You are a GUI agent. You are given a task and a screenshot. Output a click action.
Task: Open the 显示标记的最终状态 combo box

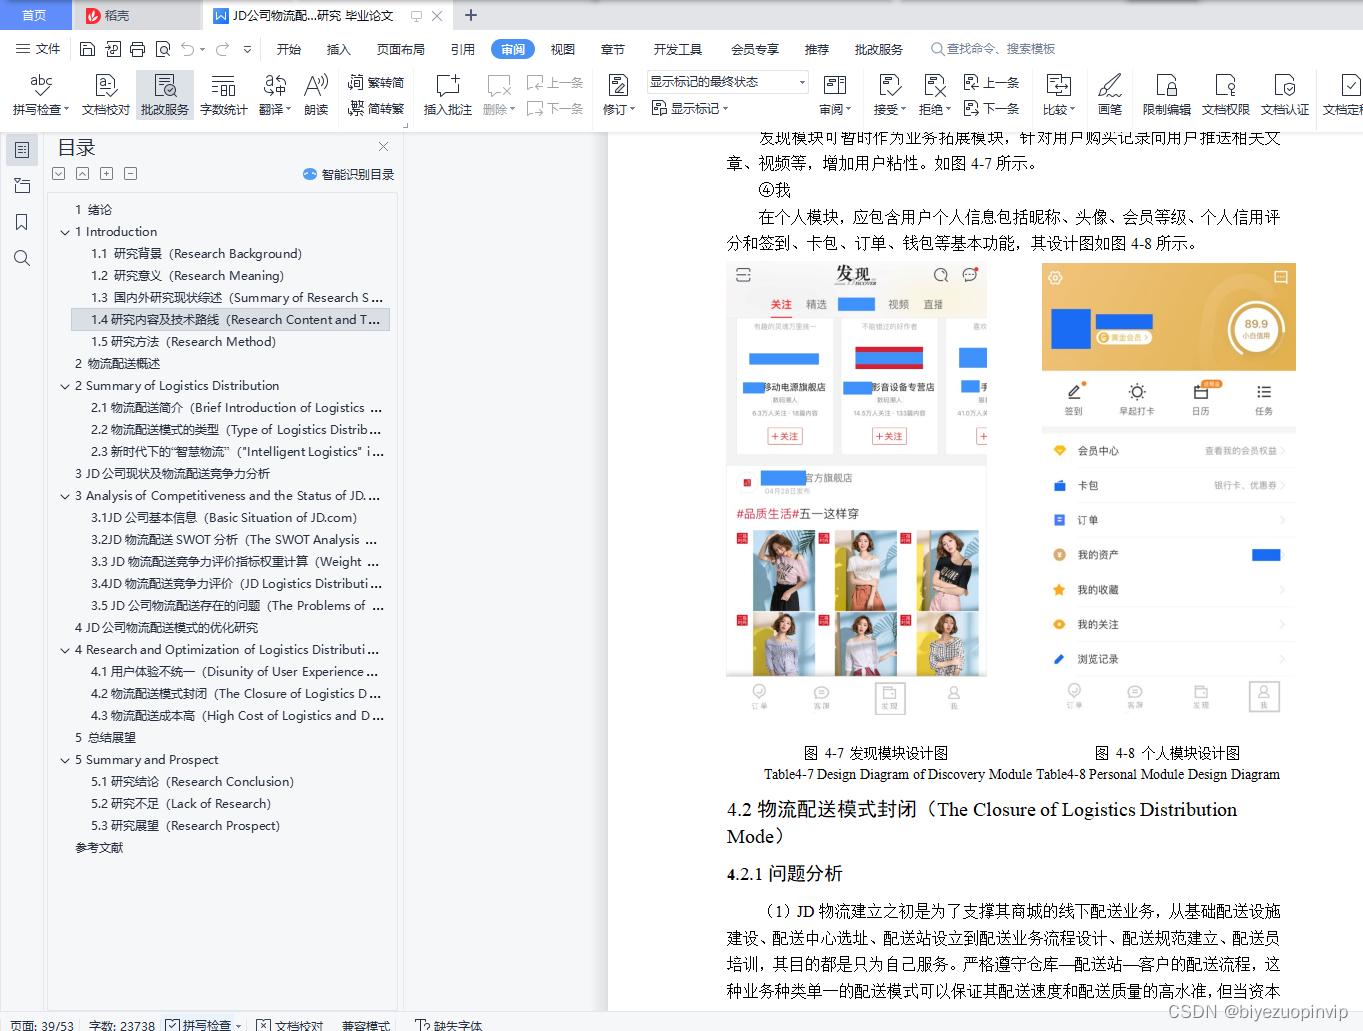coord(727,82)
